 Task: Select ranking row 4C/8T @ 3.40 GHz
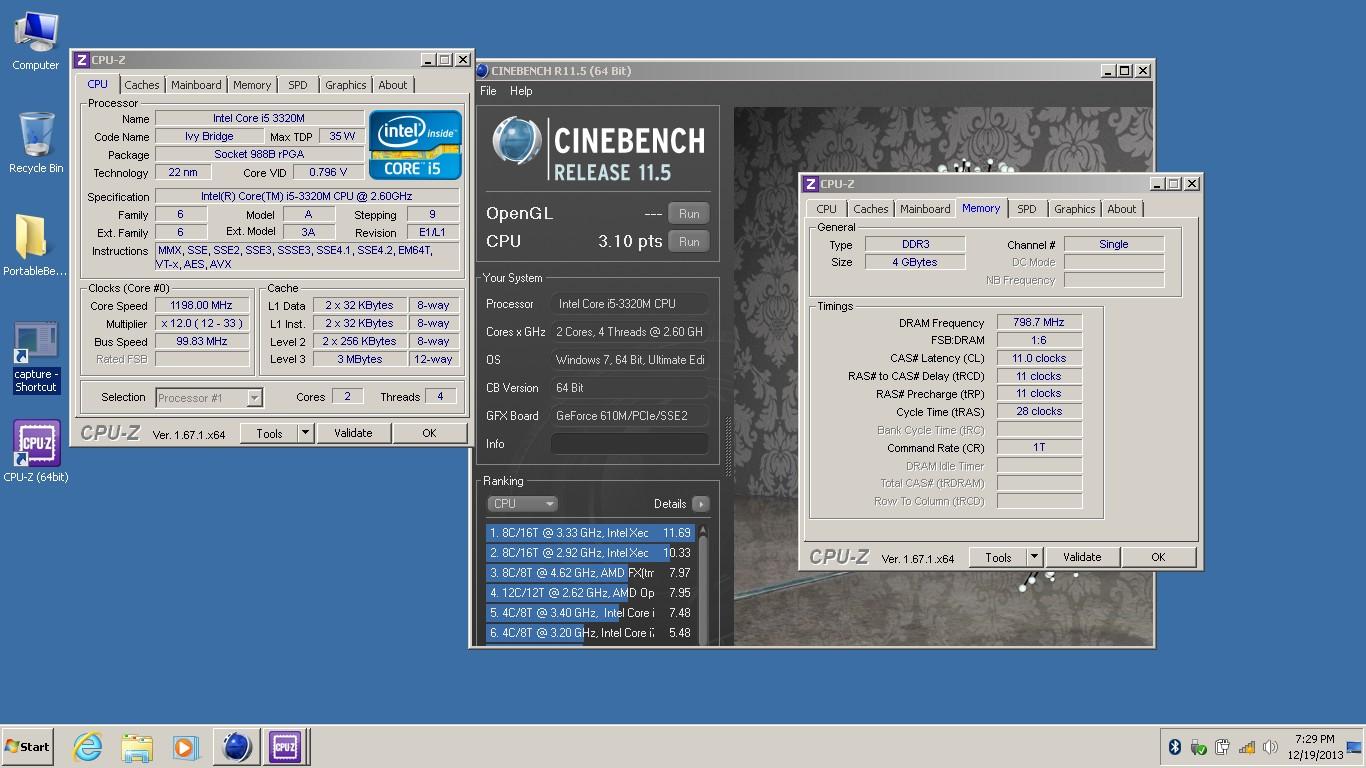[590, 613]
